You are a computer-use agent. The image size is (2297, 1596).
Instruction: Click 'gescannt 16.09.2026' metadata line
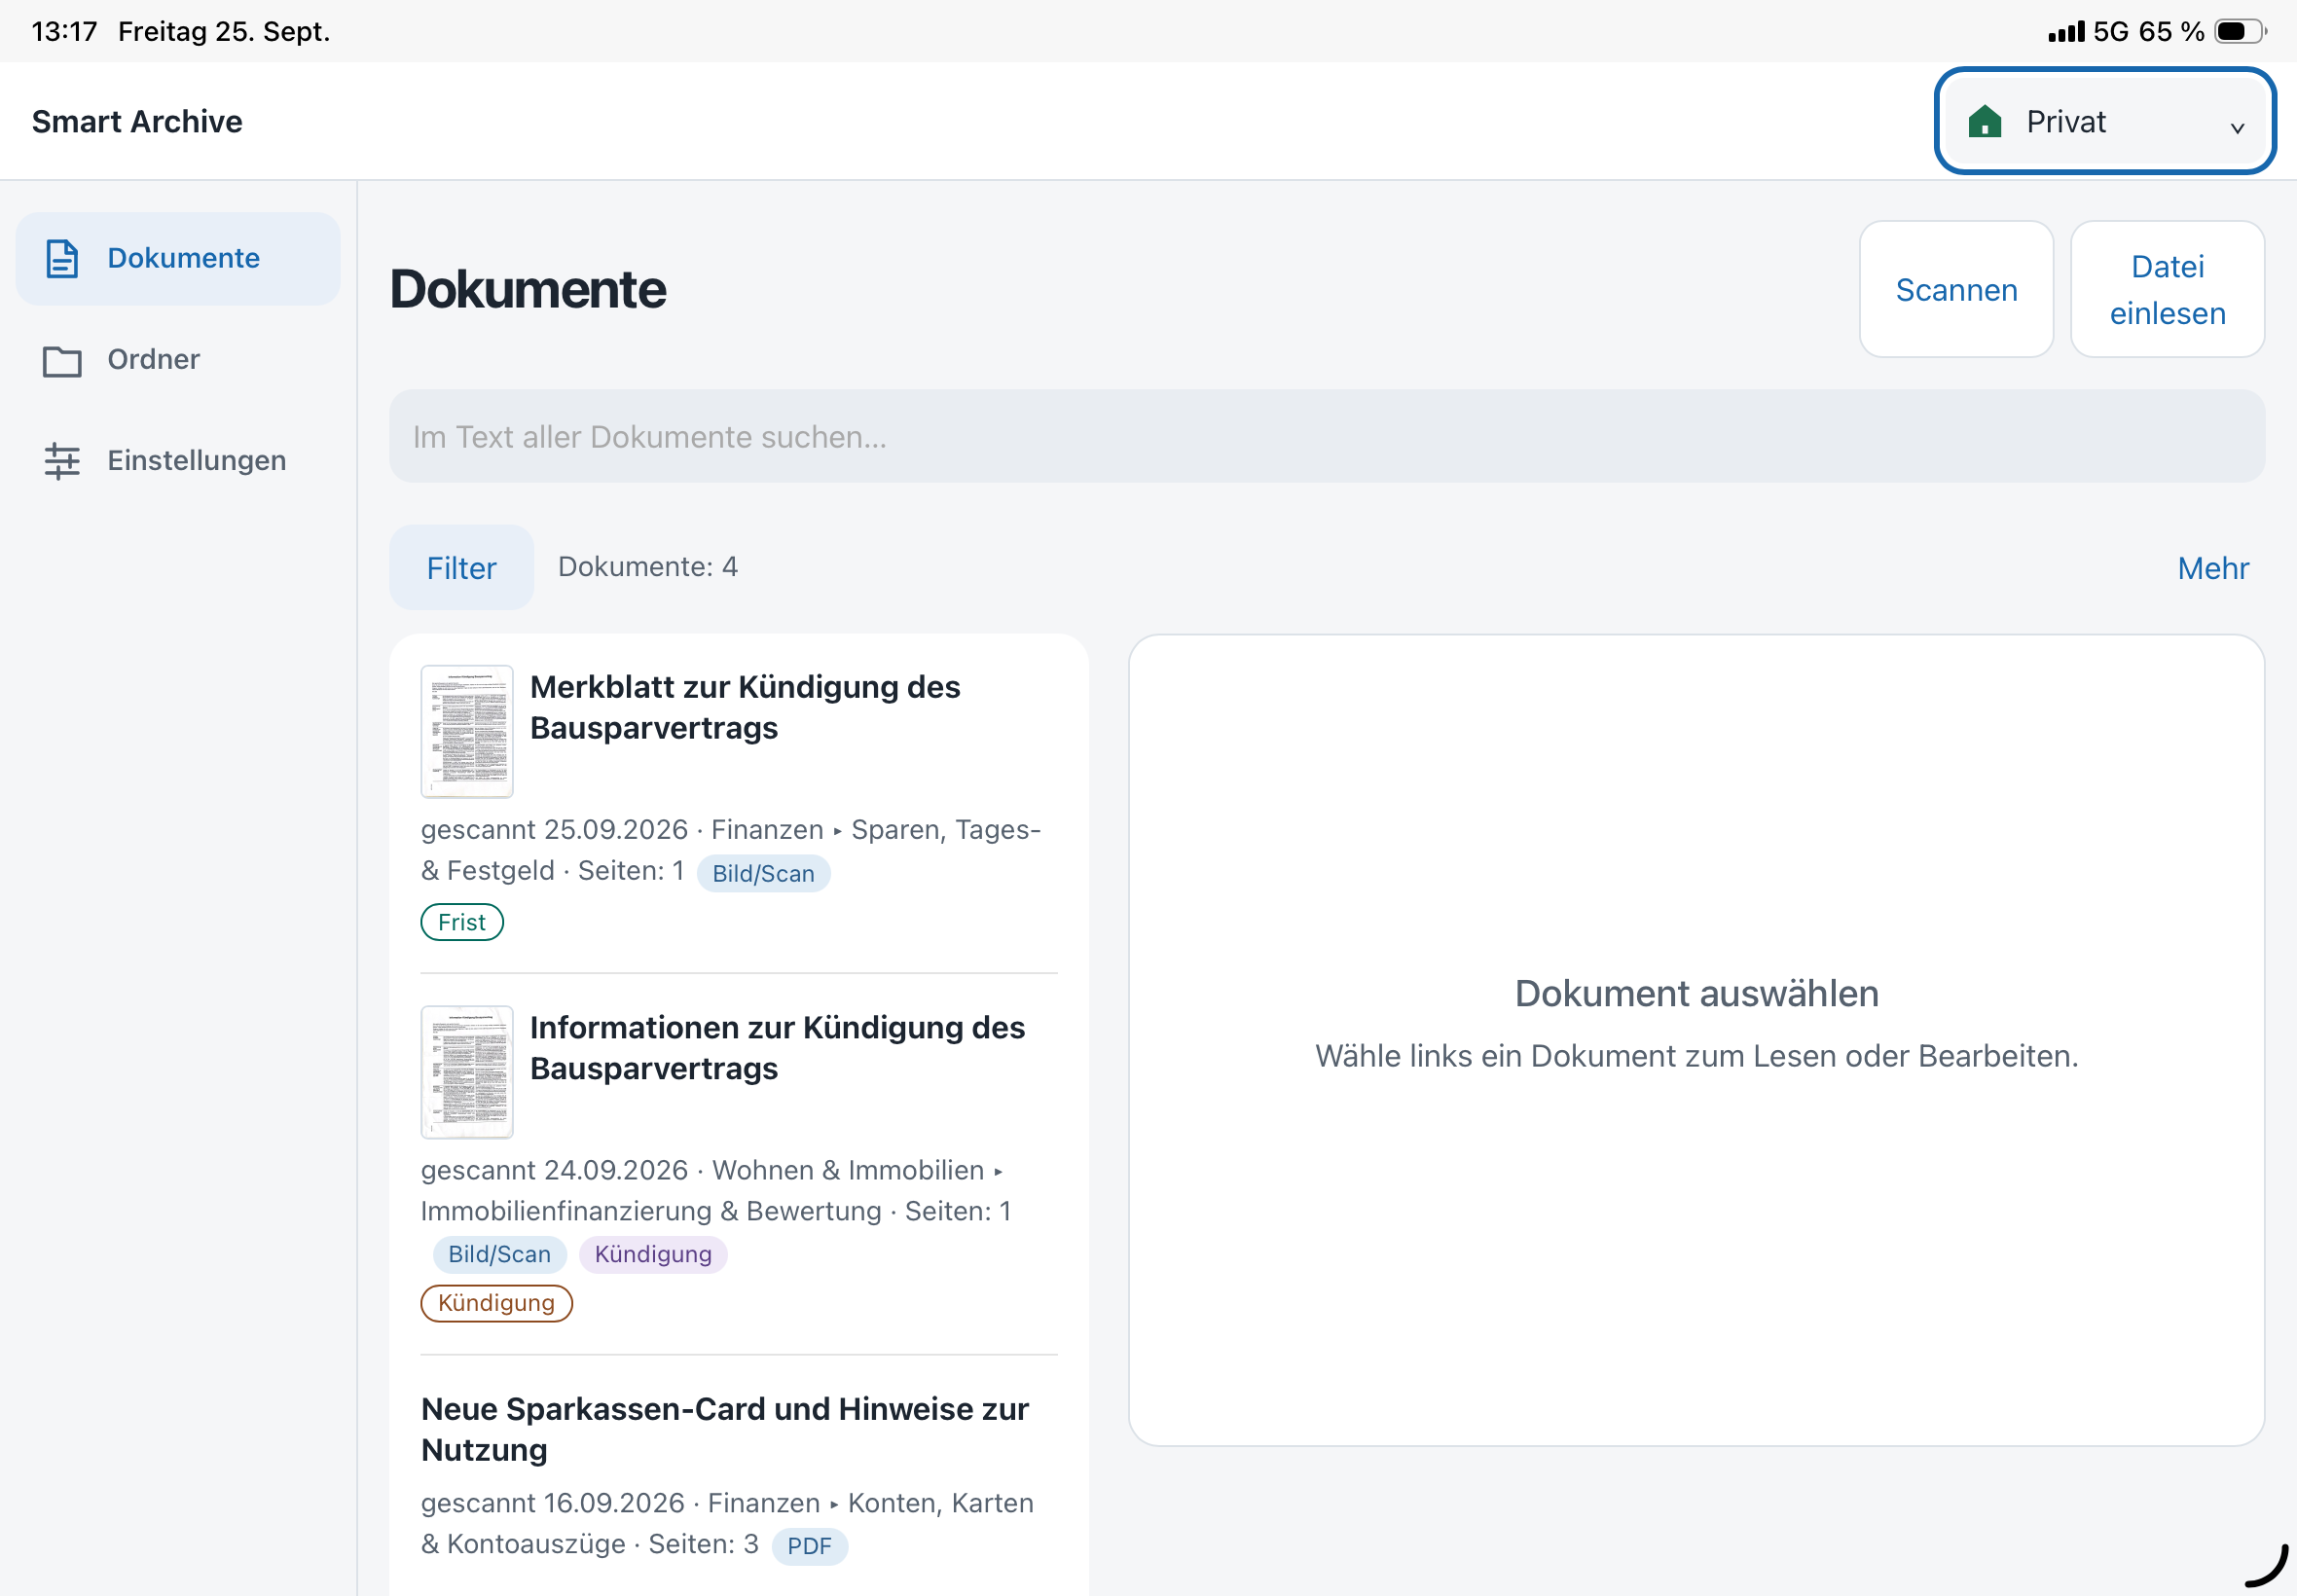point(552,1503)
